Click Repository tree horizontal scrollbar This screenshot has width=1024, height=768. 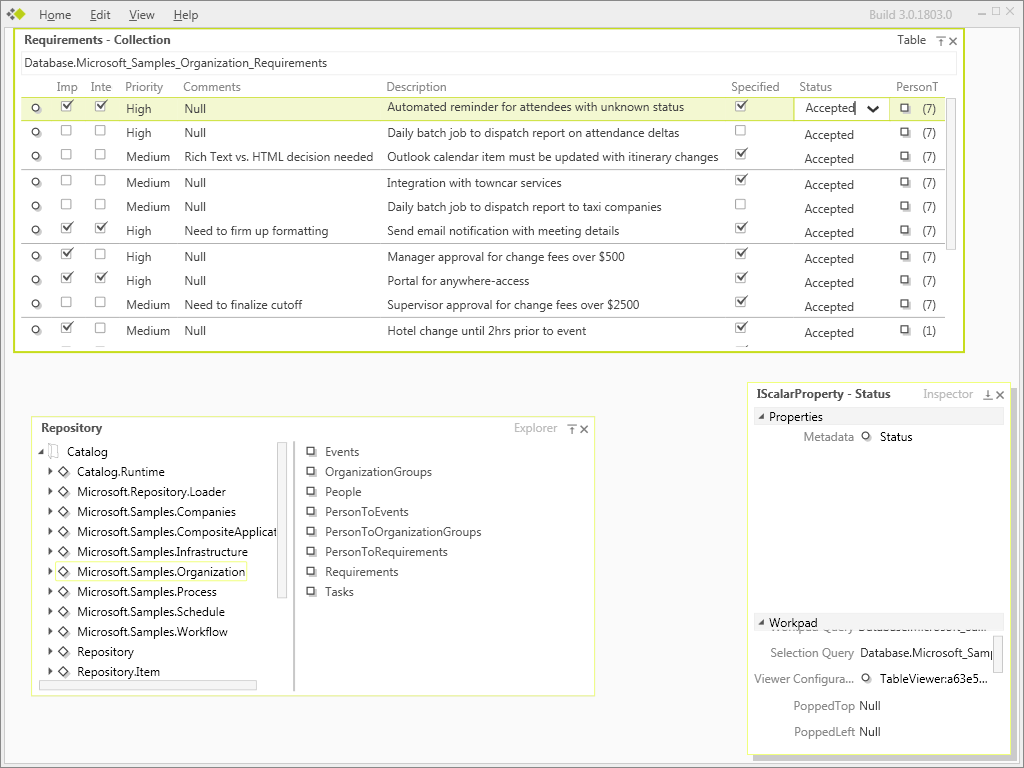(x=148, y=685)
